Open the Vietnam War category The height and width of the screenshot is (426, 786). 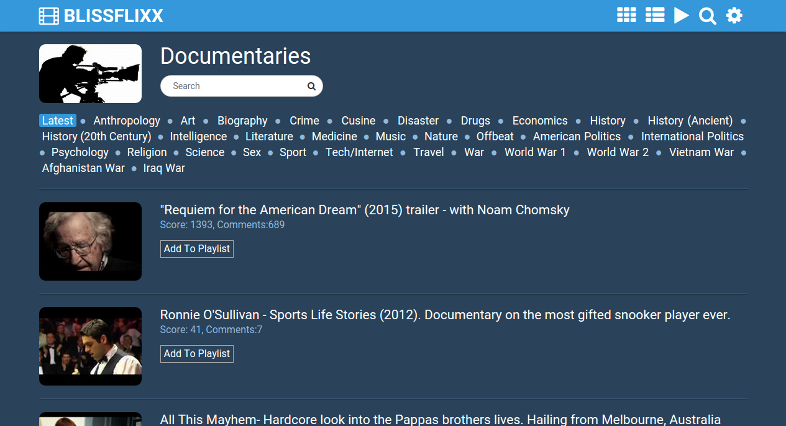[701, 152]
